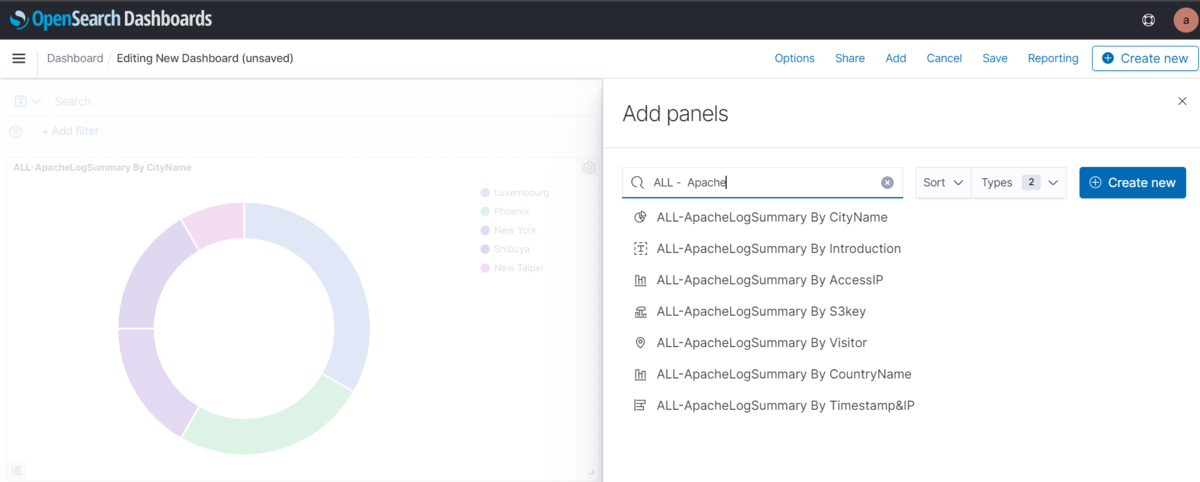
Task: Click the change filters icon
Action: click(x=16, y=131)
